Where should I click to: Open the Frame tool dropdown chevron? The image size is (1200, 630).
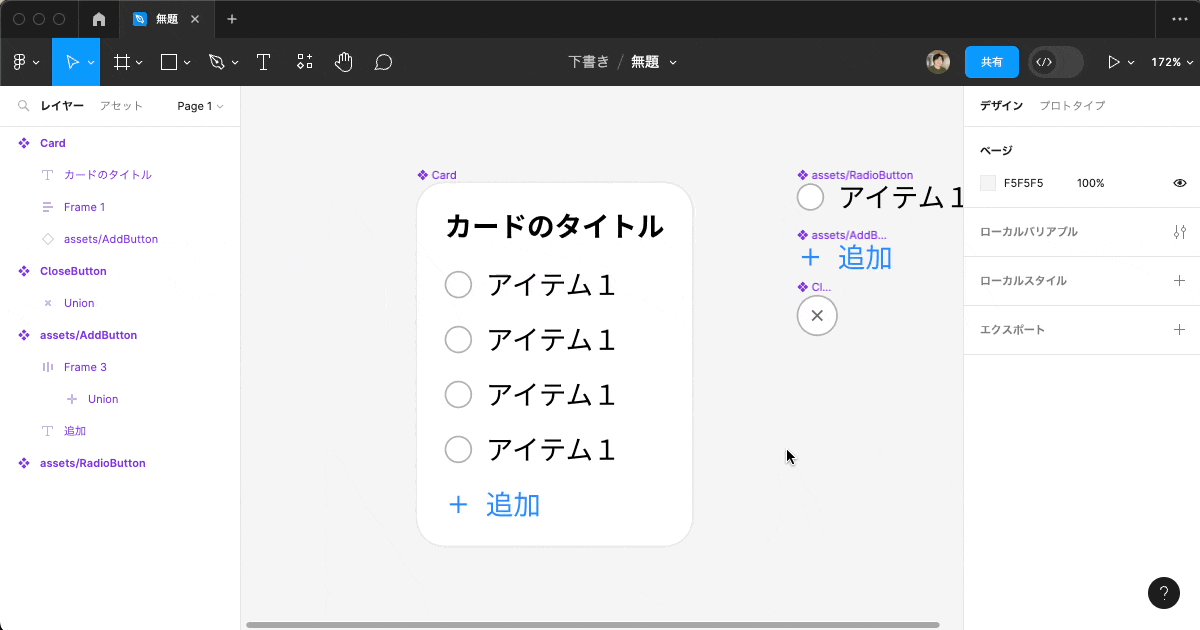139,62
